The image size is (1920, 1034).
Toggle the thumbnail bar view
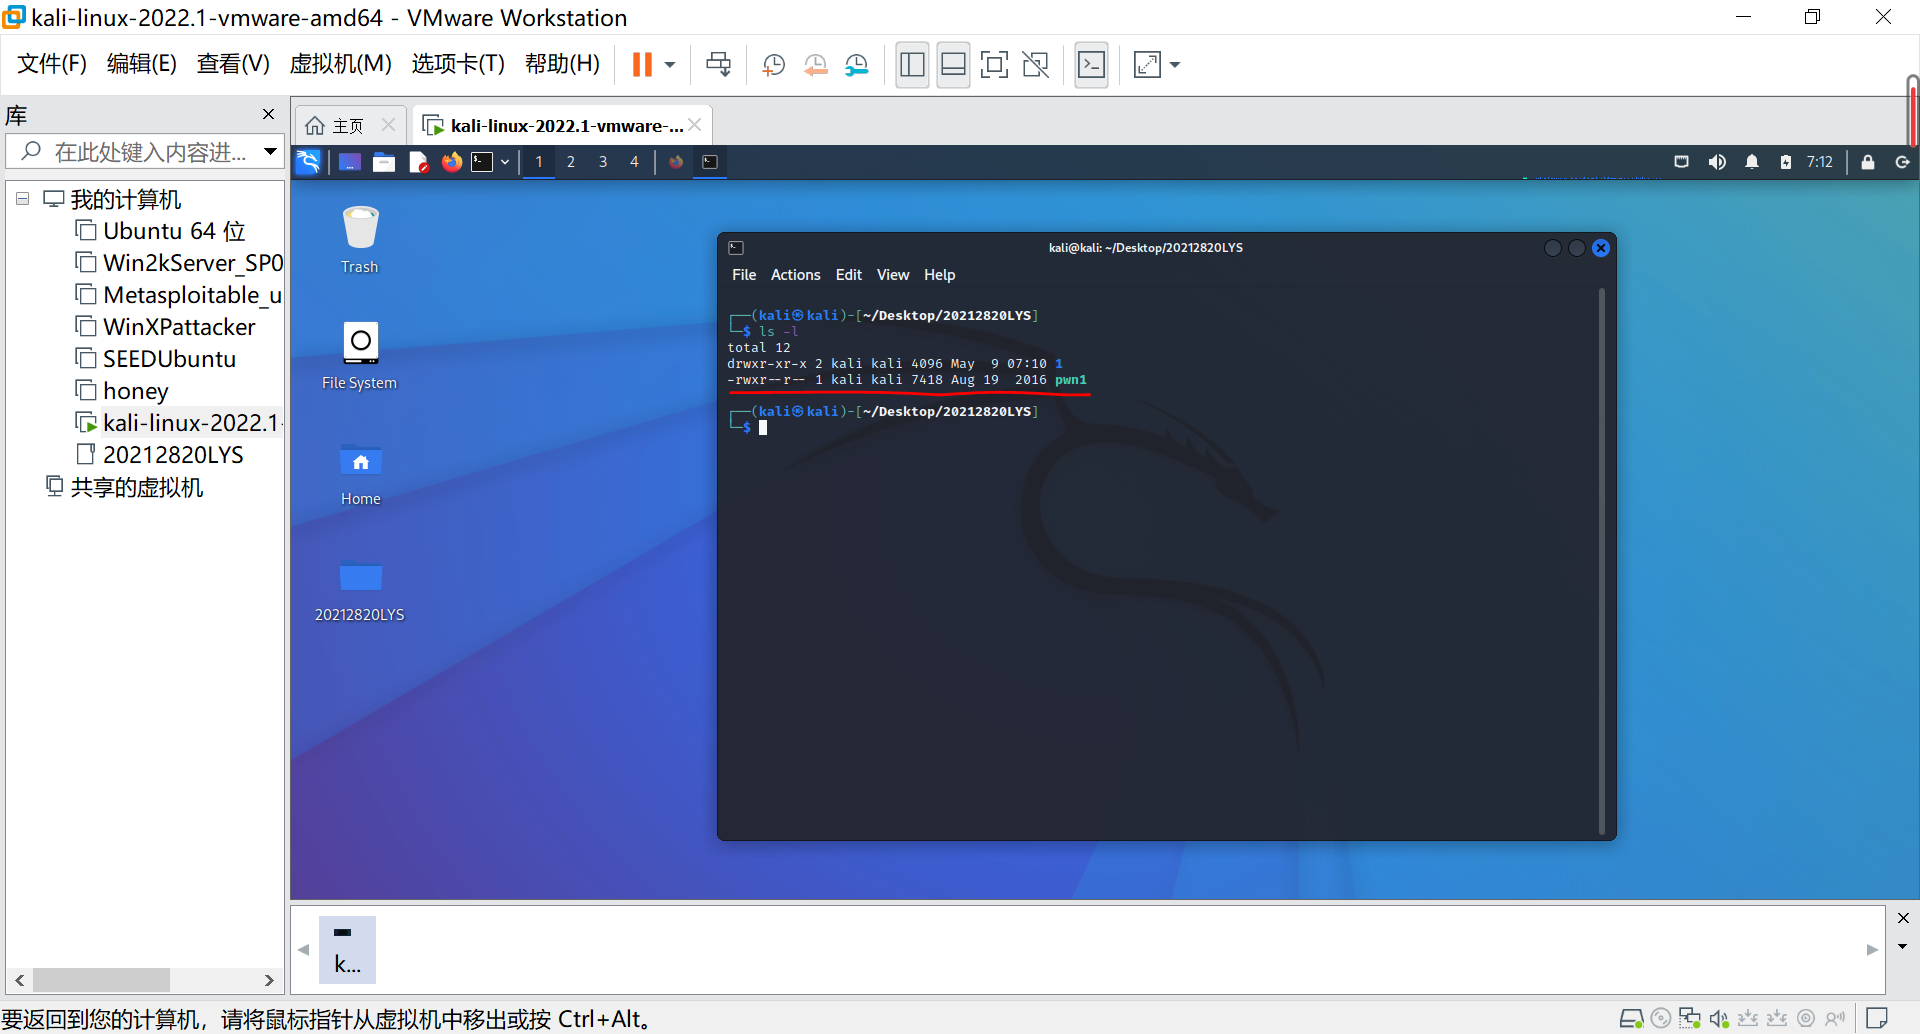953,65
